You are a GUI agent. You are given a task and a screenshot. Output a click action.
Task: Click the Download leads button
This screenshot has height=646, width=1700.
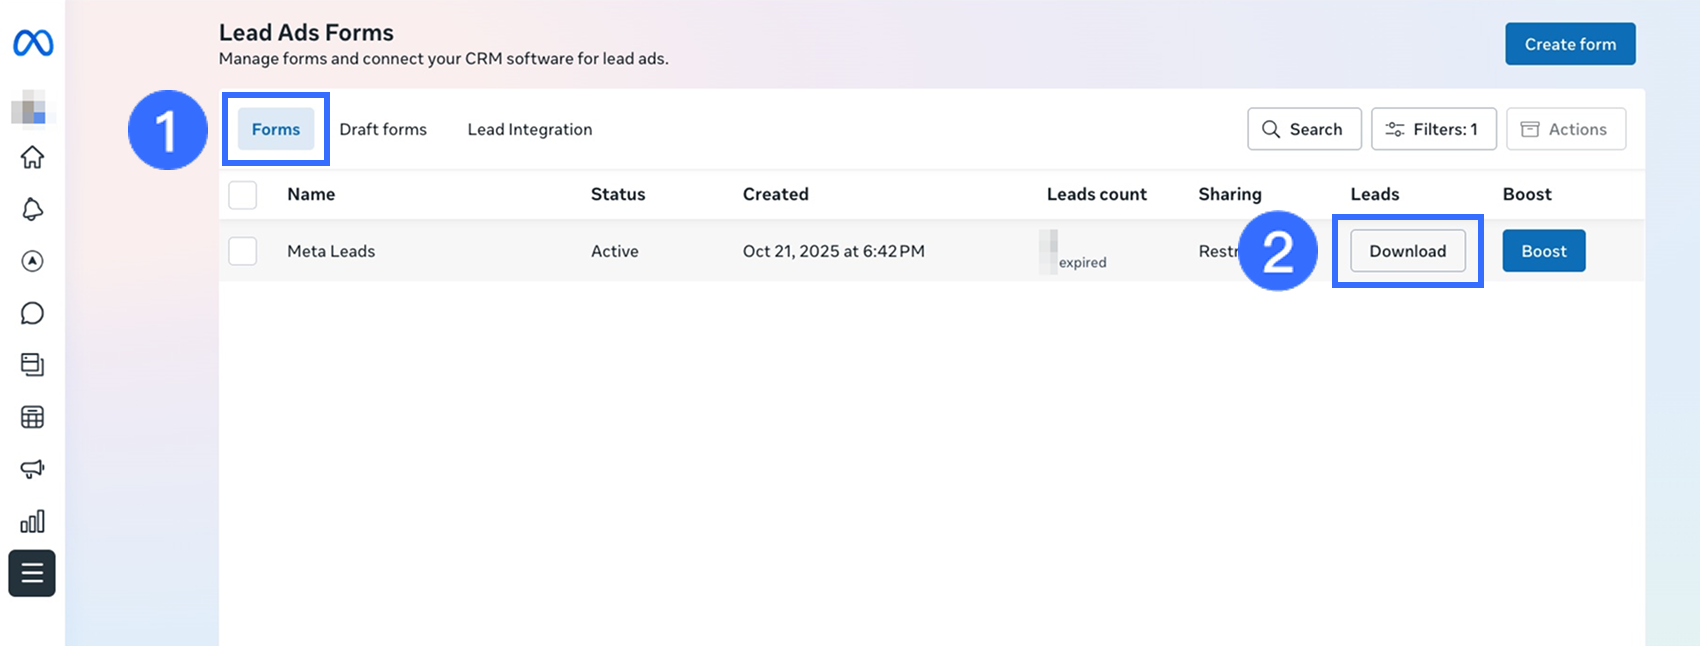pyautogui.click(x=1407, y=251)
